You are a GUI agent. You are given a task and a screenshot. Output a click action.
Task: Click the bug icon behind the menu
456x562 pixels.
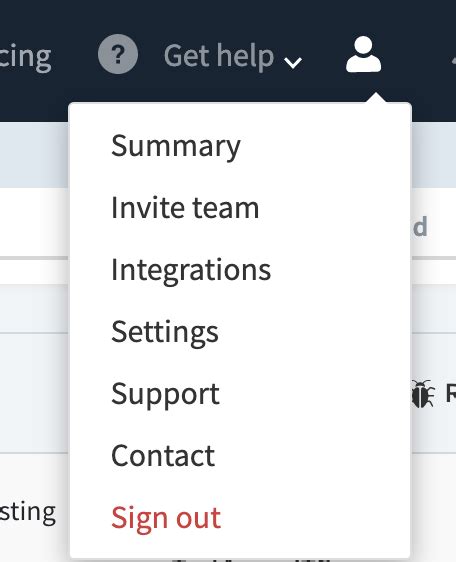[x=423, y=394]
